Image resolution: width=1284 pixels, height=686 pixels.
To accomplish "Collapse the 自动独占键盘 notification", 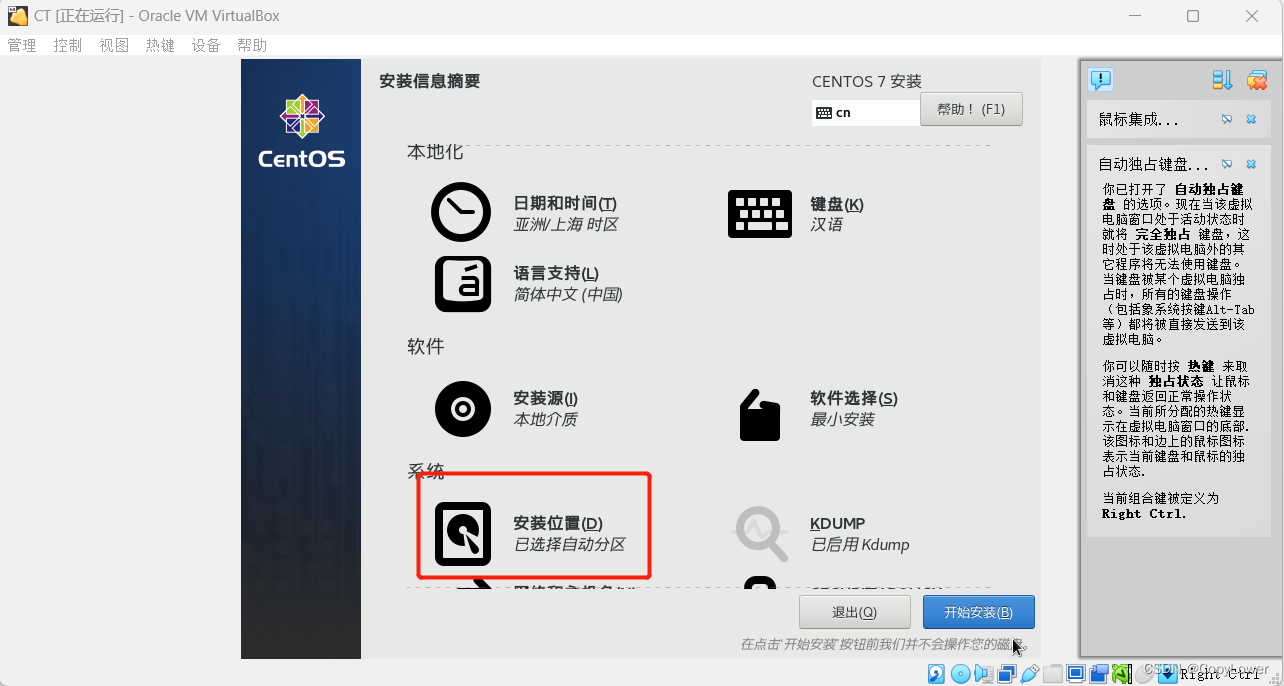I will click(x=1153, y=164).
